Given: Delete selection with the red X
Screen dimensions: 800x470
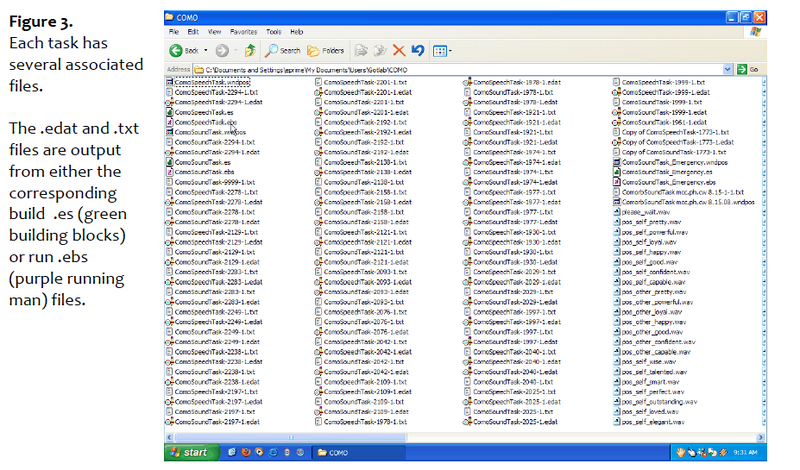Looking at the screenshot, I should tap(399, 51).
